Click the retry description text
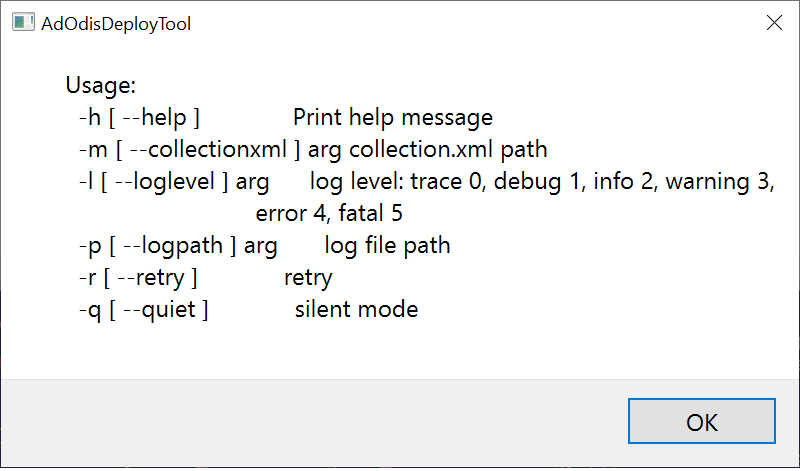 point(308,277)
